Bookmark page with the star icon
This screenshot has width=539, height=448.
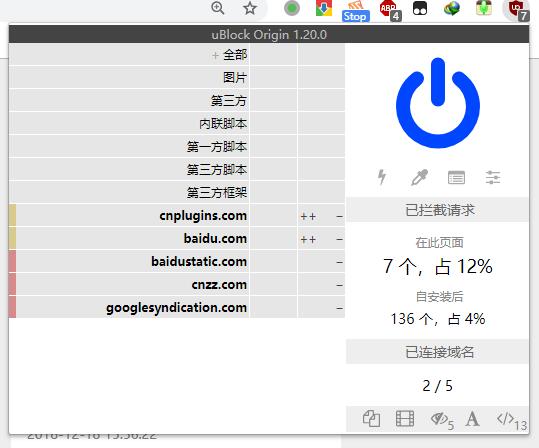(250, 8)
